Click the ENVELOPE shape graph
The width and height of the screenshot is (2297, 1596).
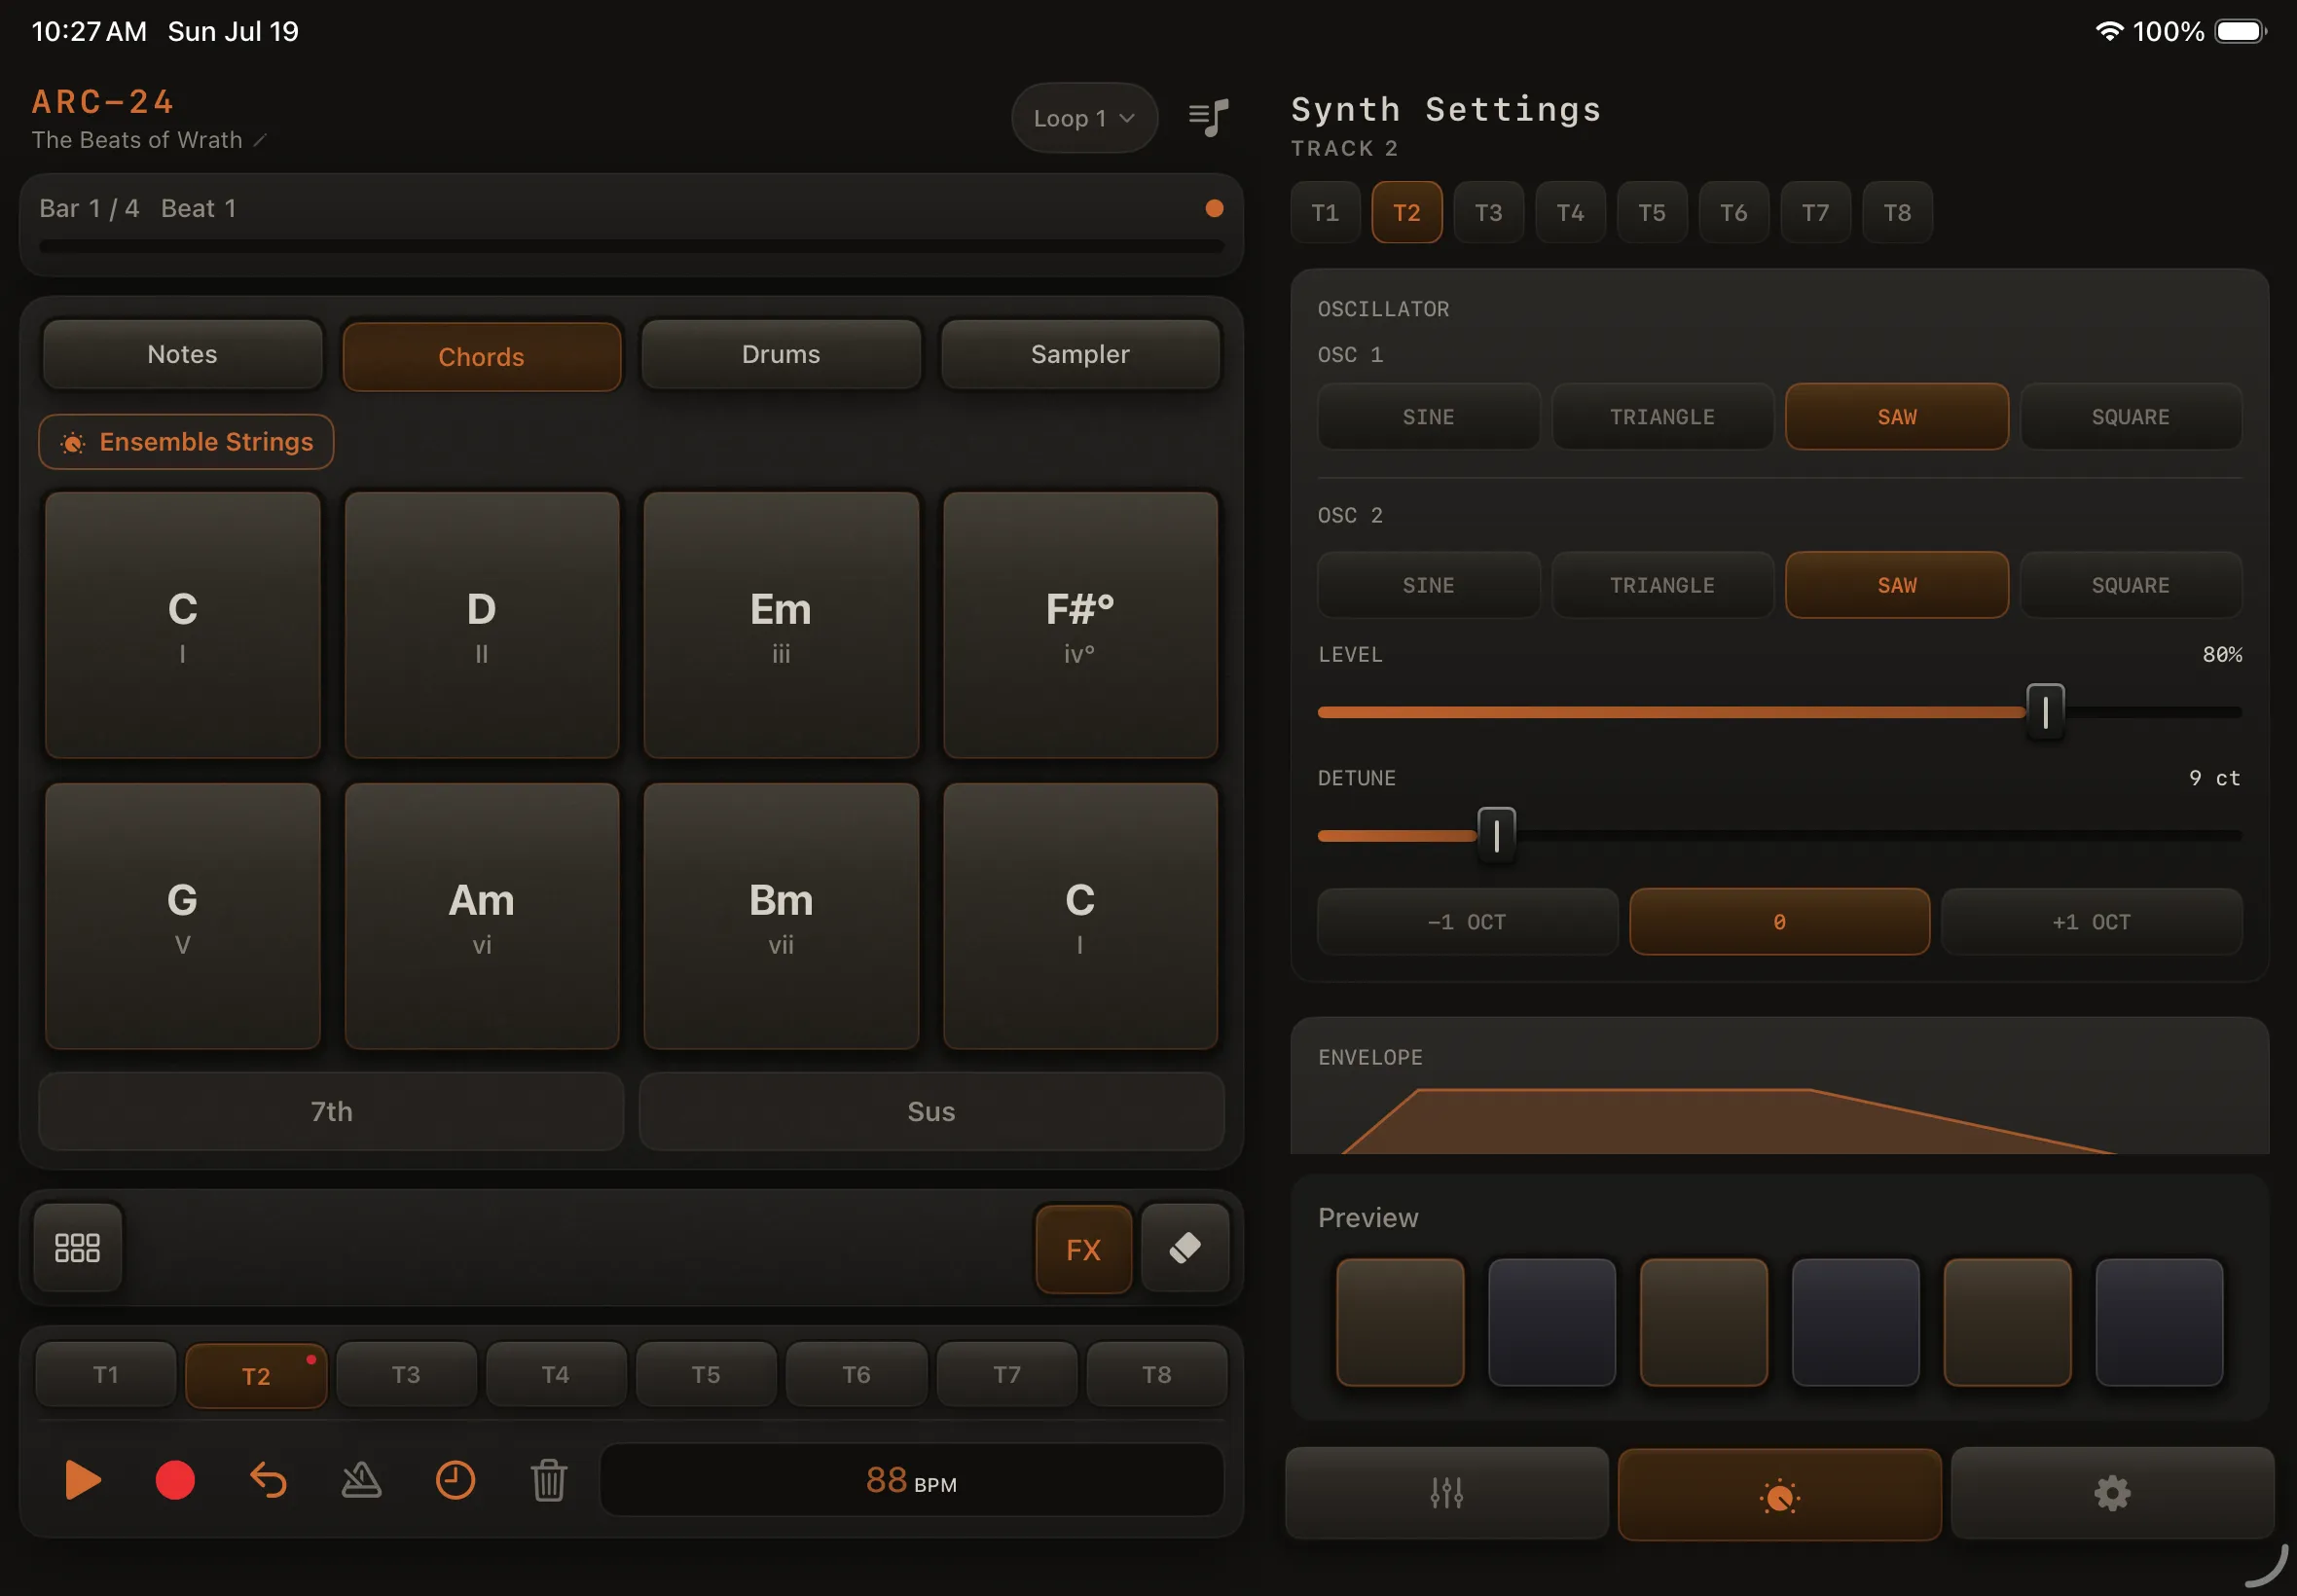[x=1729, y=1121]
